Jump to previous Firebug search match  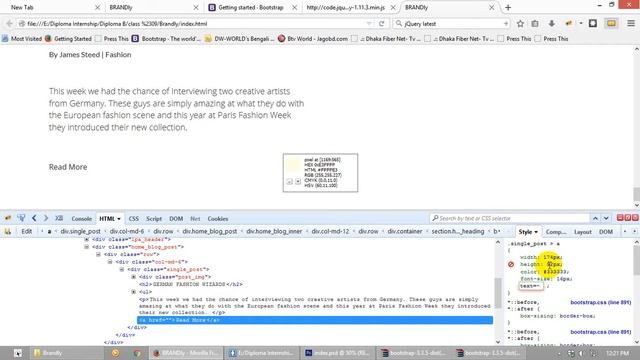click(596, 218)
